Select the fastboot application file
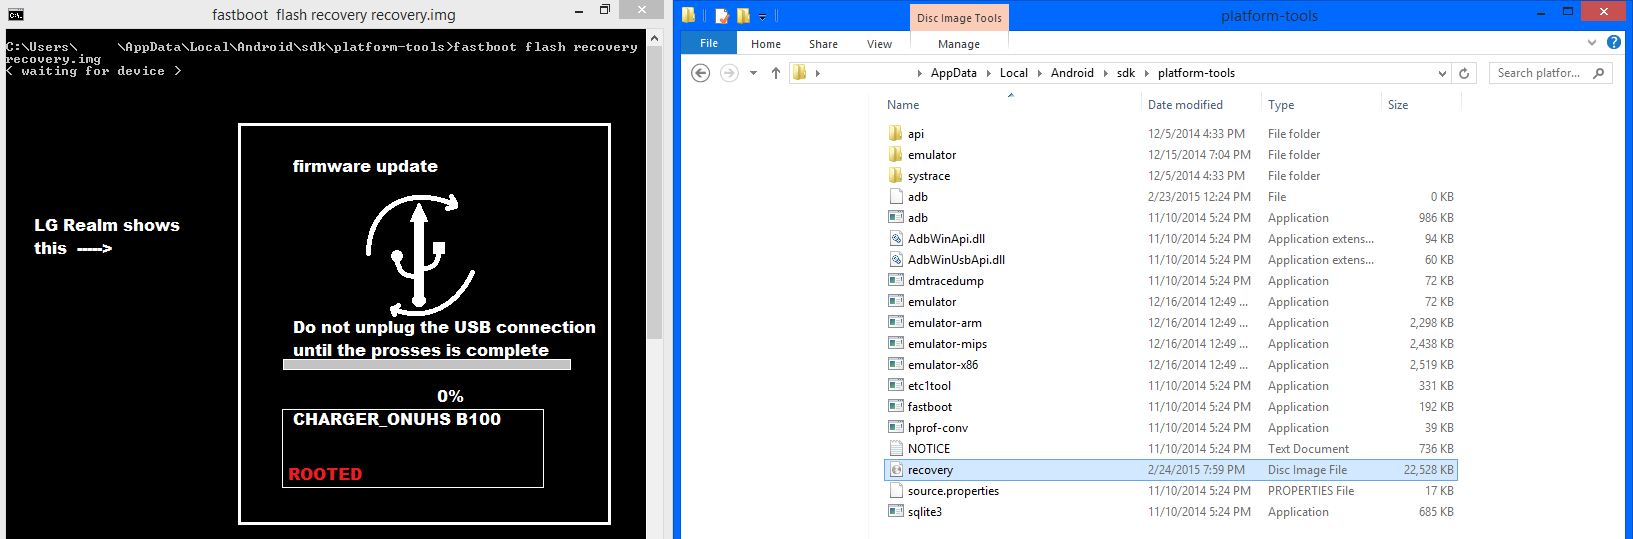Screen dimensions: 1633x539 [929, 407]
